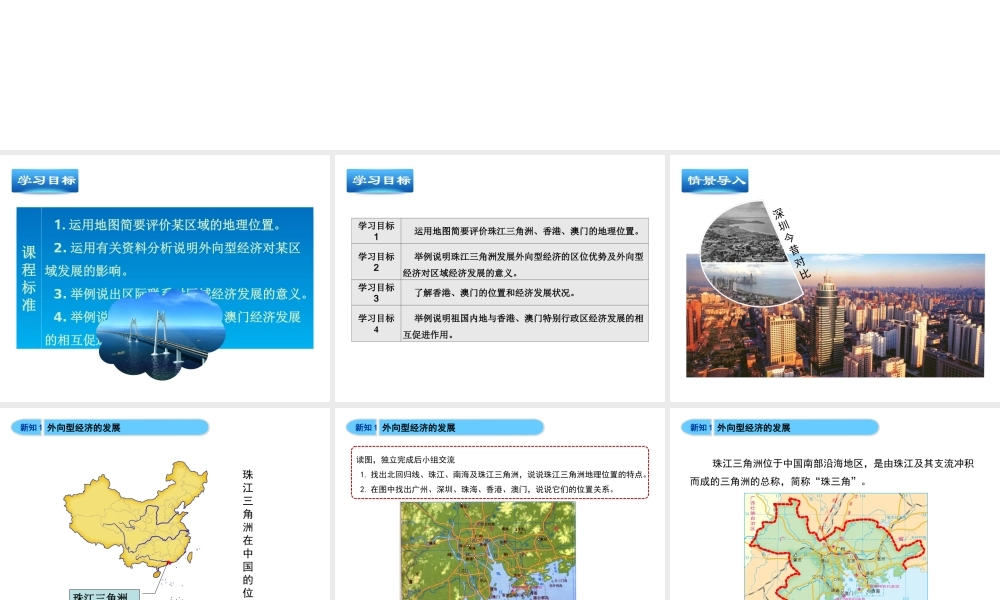The height and width of the screenshot is (600, 1000).
Task: Click the cloud-shaped sea bridge picture
Action: pyautogui.click(x=161, y=335)
